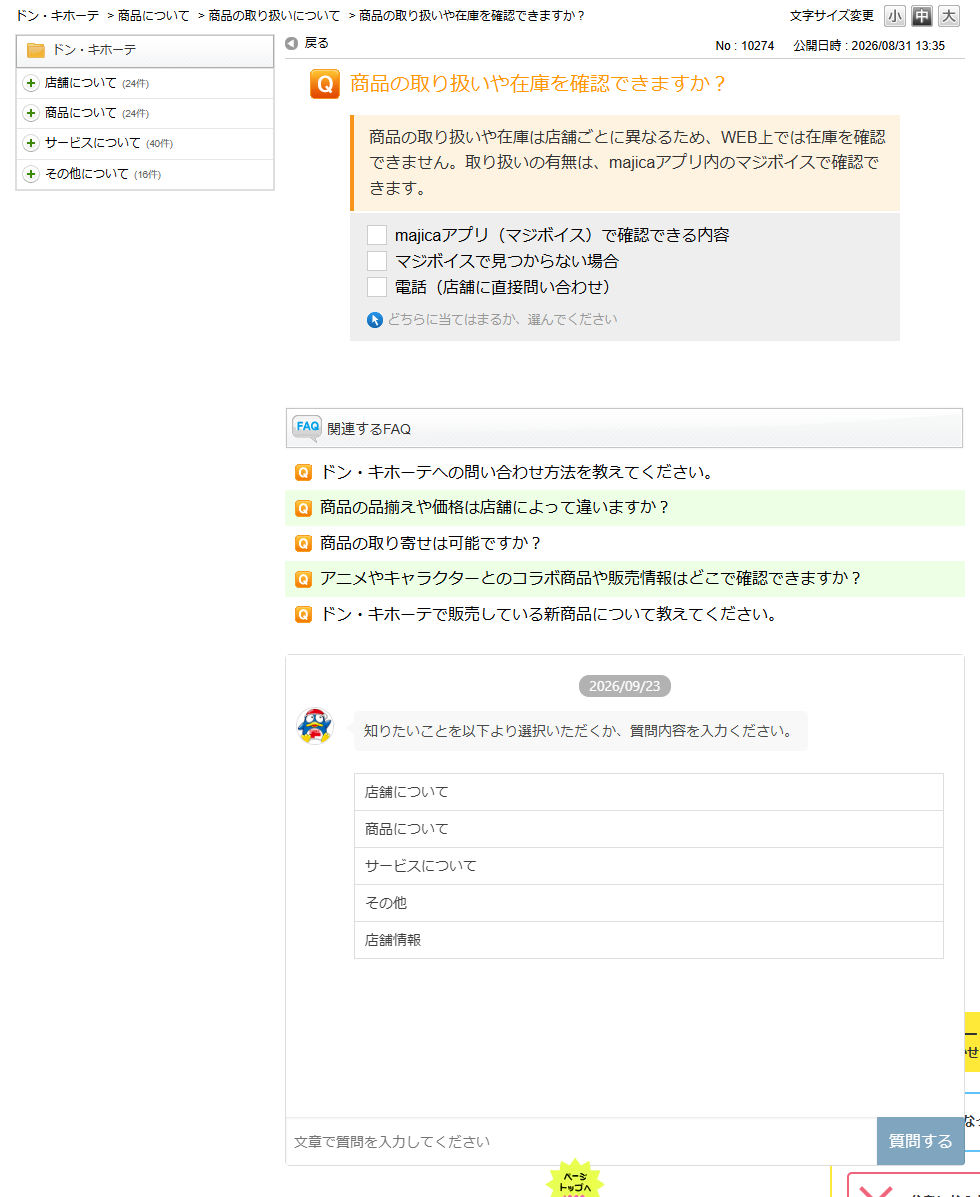Select サービスについて option in chat

click(649, 866)
